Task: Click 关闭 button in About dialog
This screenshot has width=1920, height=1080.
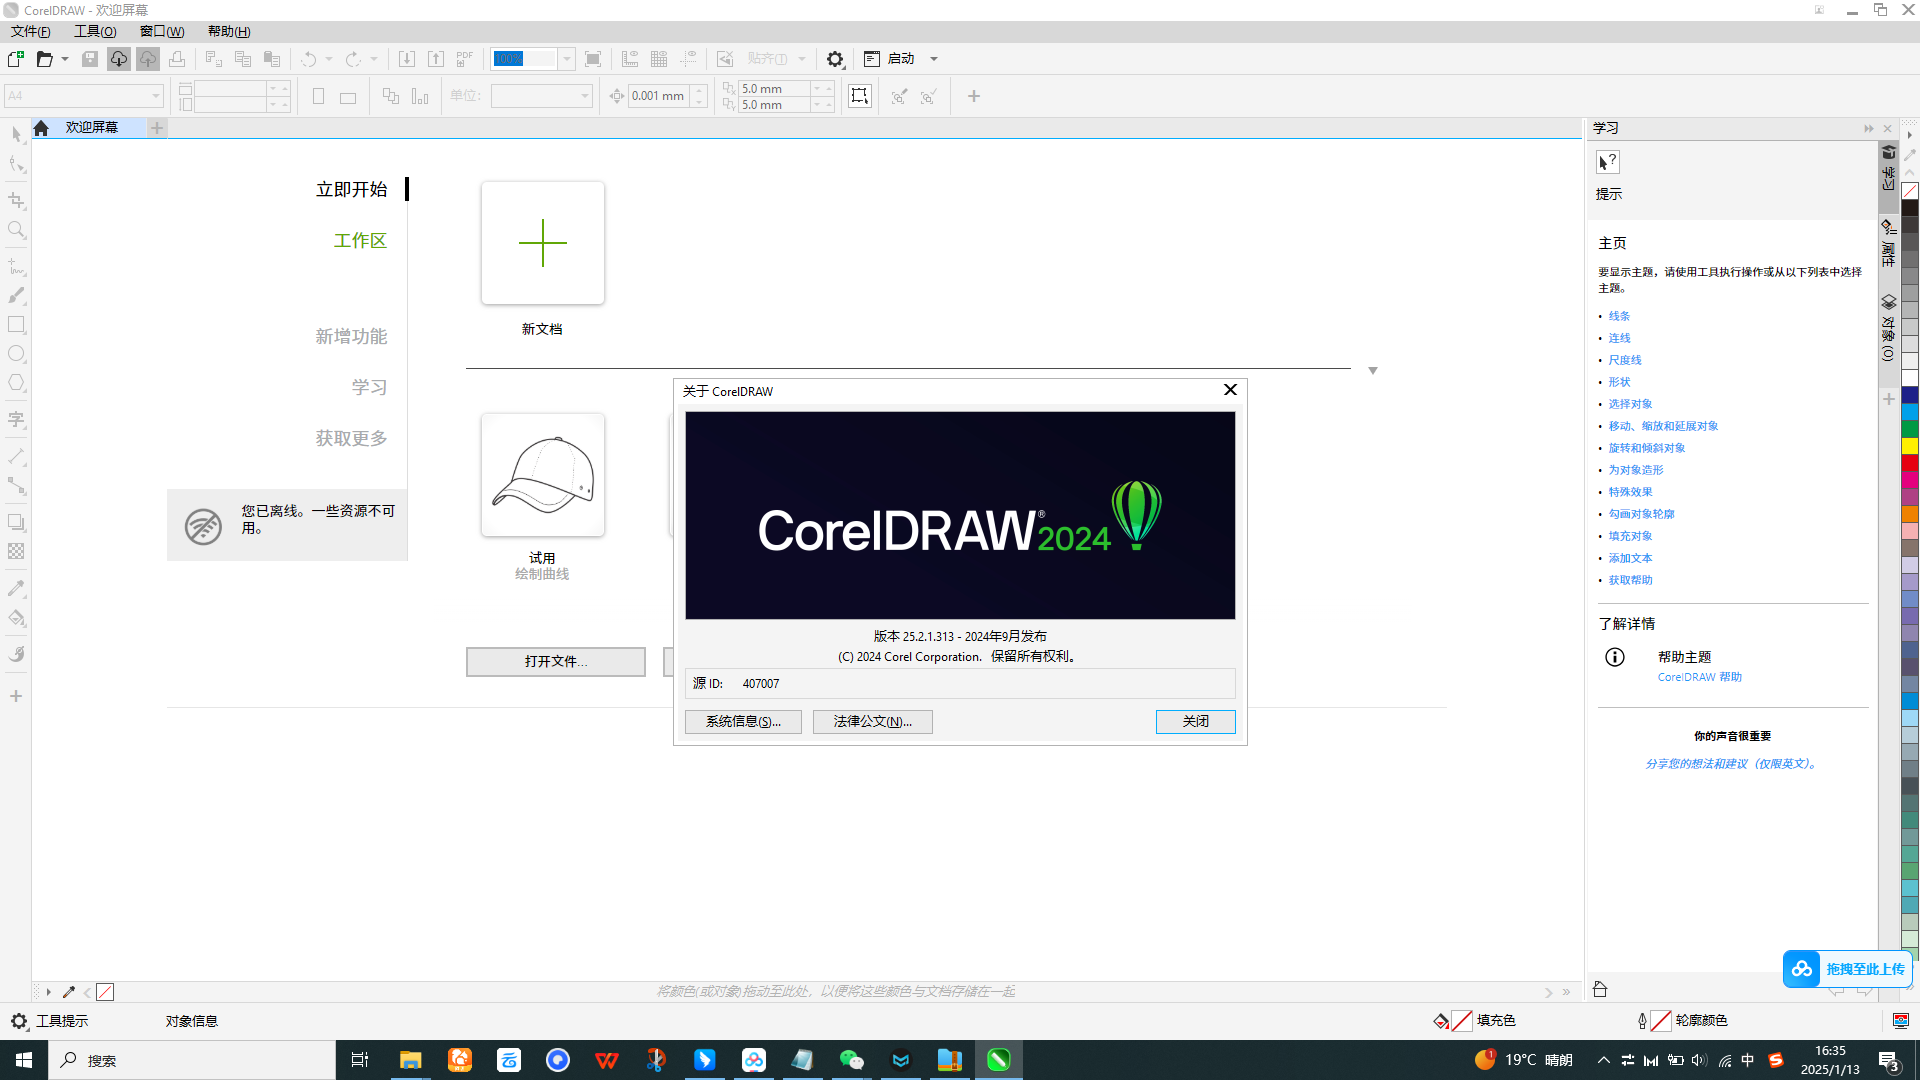Action: pos(1195,721)
